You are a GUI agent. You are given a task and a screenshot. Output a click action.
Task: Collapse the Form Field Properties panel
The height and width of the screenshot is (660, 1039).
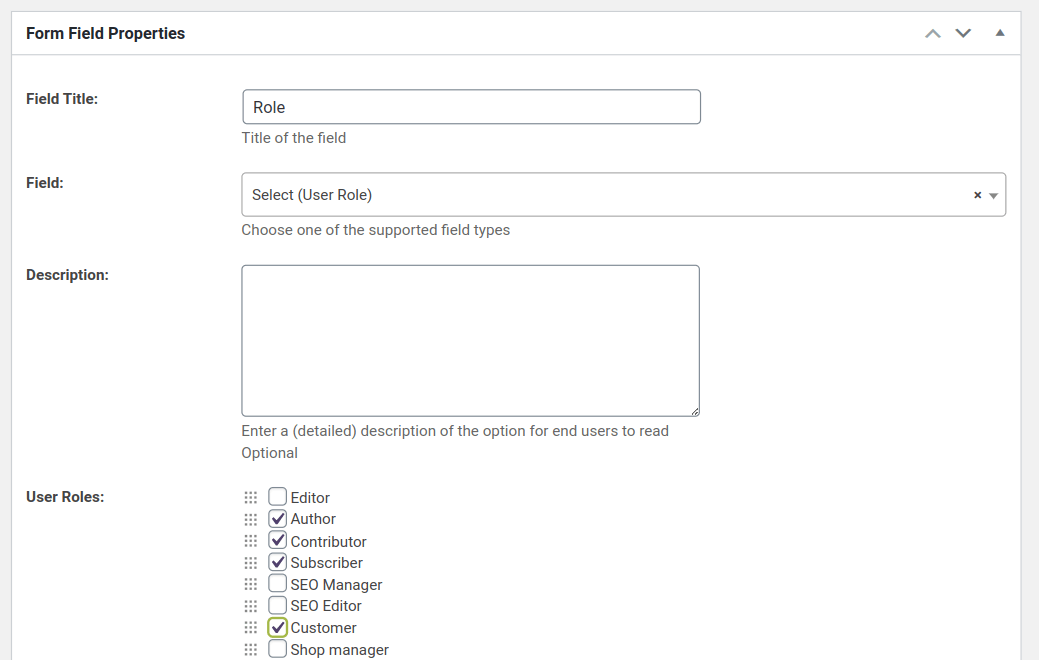pos(1000,33)
